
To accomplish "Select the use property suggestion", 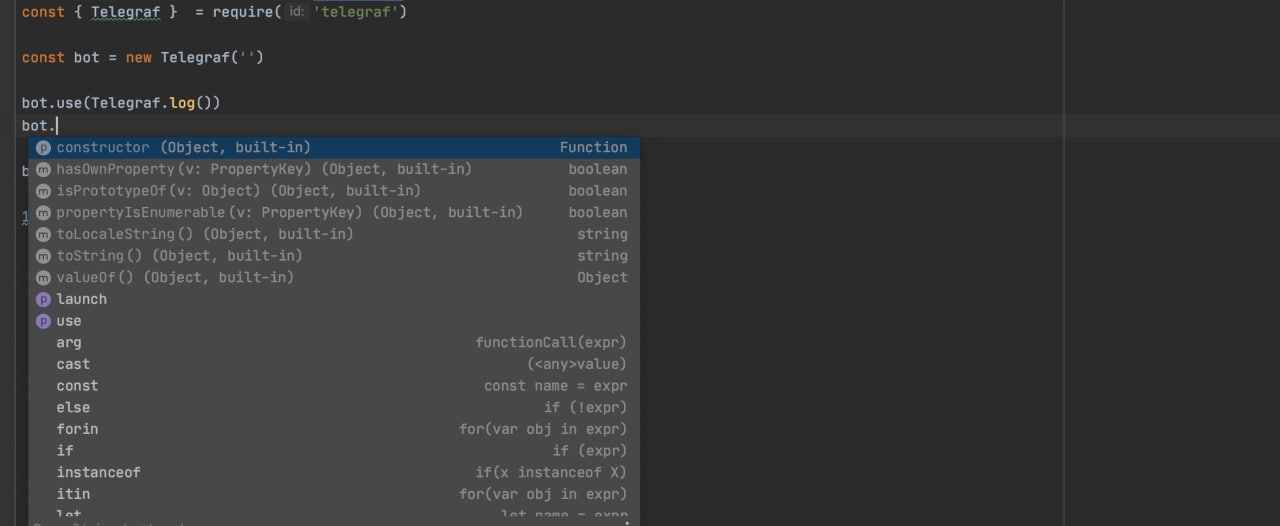I will point(334,321).
